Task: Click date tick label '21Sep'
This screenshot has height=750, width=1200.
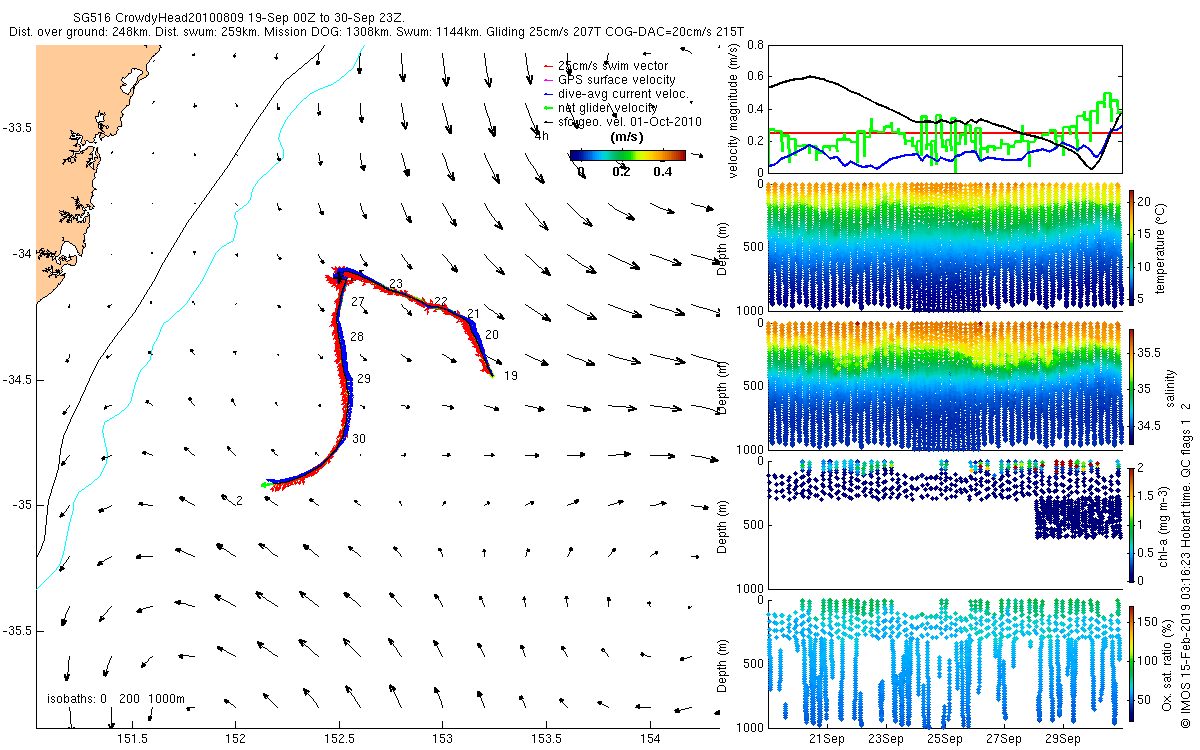Action: 828,739
